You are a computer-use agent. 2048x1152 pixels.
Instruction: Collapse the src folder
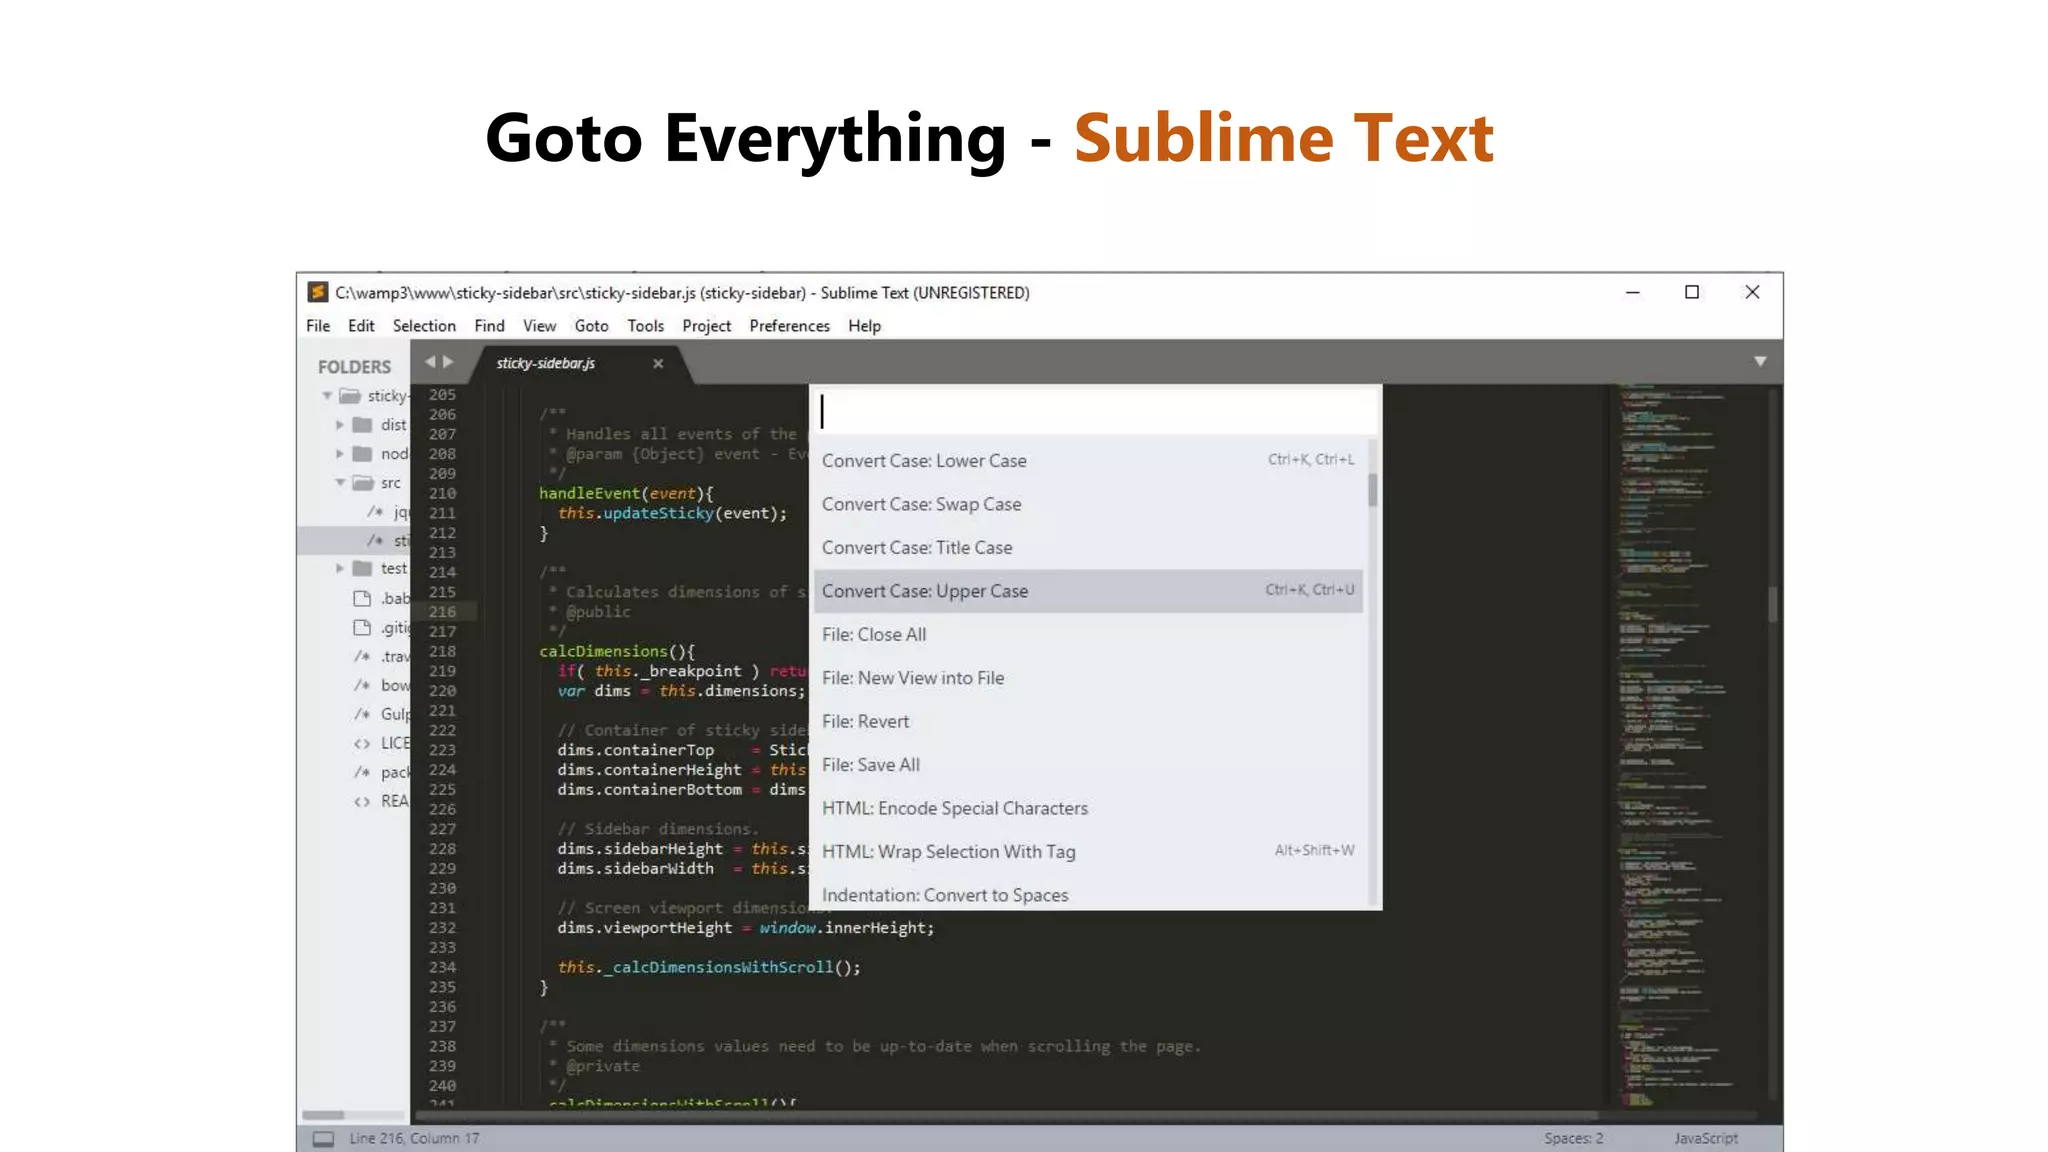click(x=340, y=483)
